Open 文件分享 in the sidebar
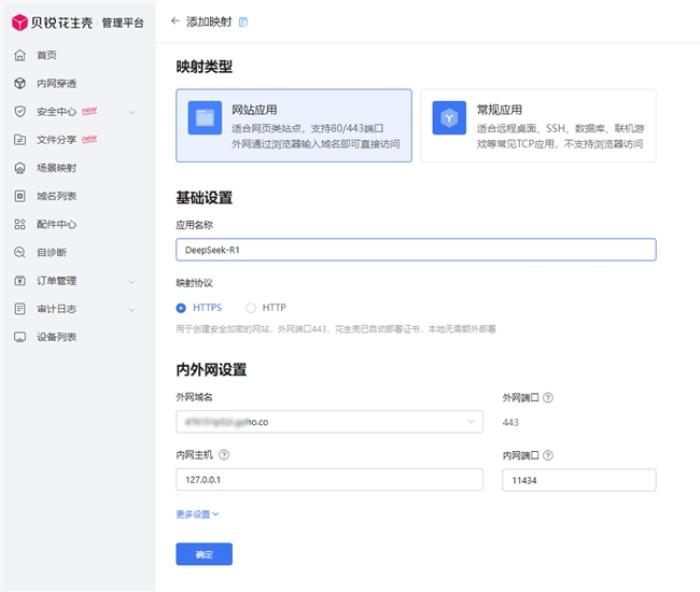 56,140
